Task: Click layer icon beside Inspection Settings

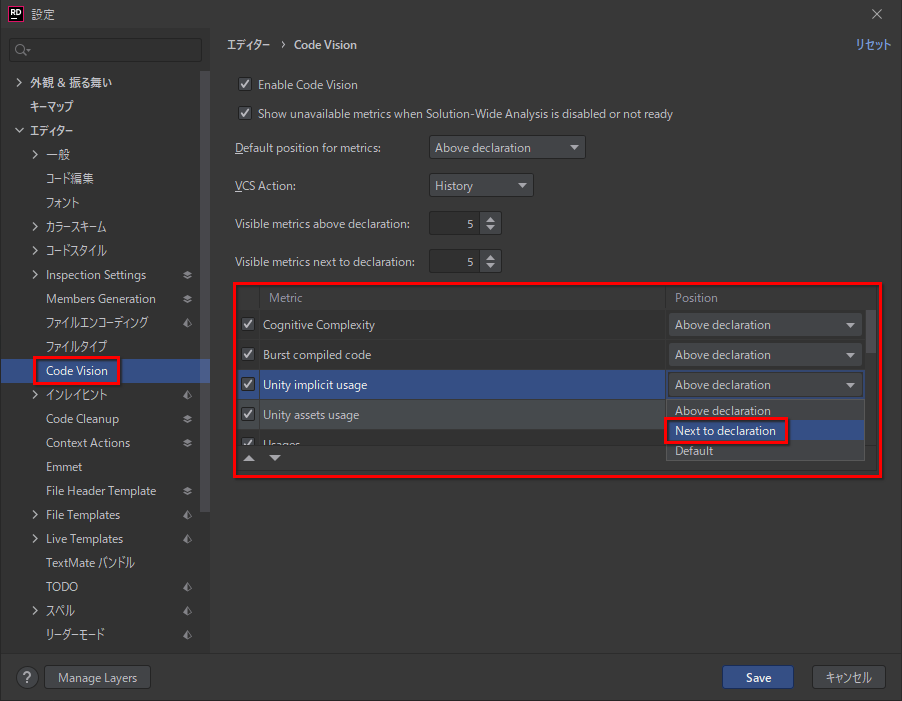Action: pyautogui.click(x=187, y=275)
